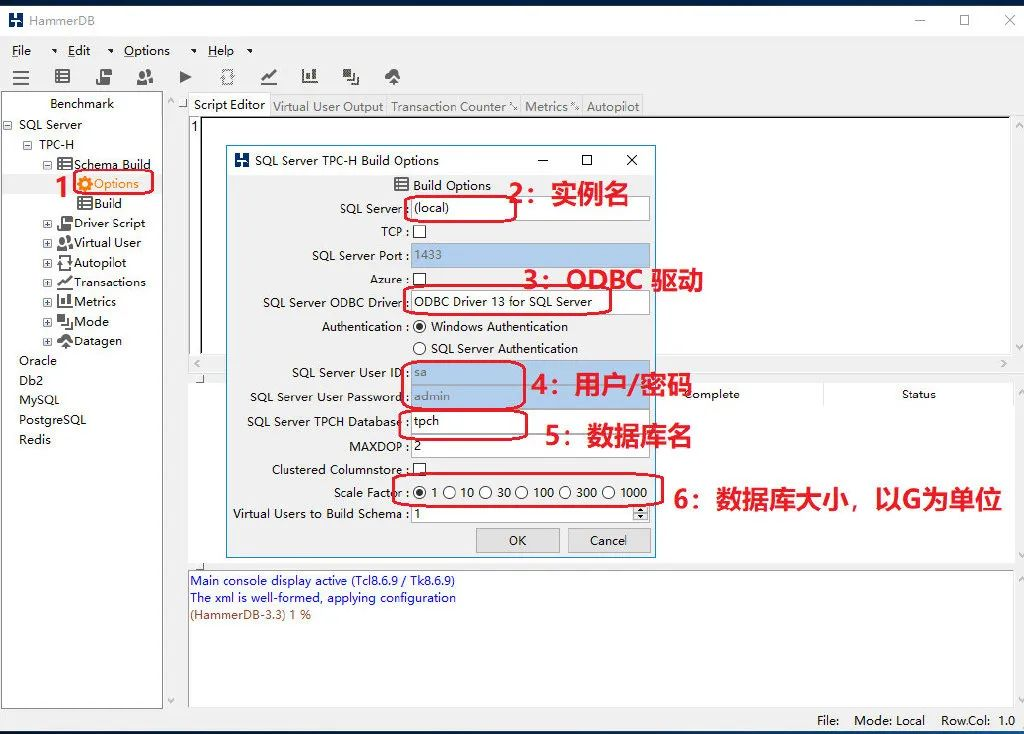Click the Transaction Counter line-chart toolbar icon
The width and height of the screenshot is (1024, 734).
268,77
